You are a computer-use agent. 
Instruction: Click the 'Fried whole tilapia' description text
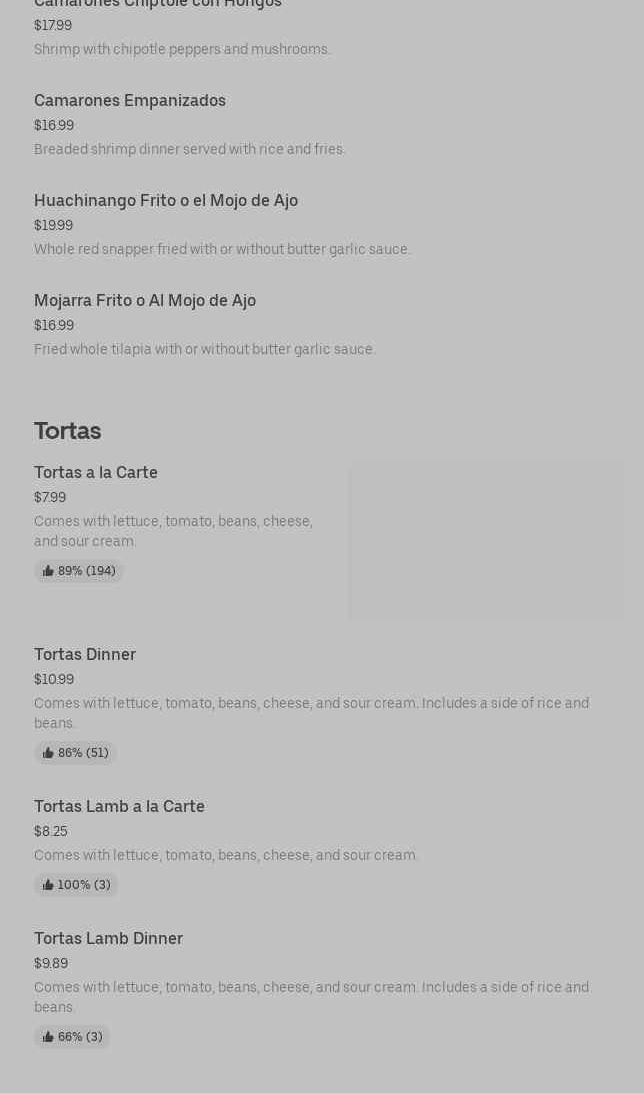[204, 349]
